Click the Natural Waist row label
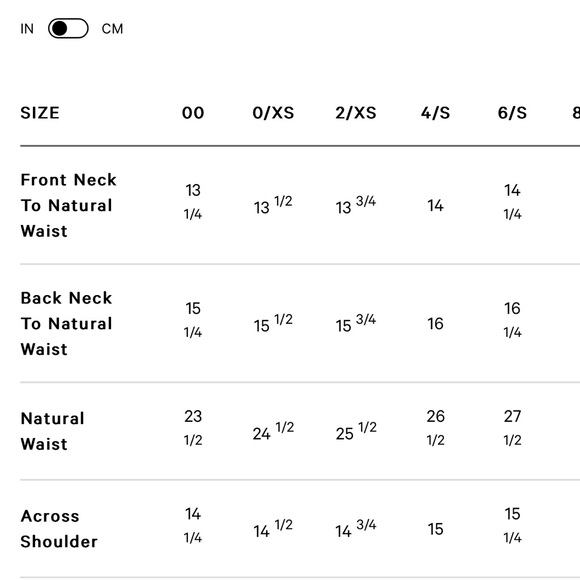The image size is (580, 580). tap(53, 431)
